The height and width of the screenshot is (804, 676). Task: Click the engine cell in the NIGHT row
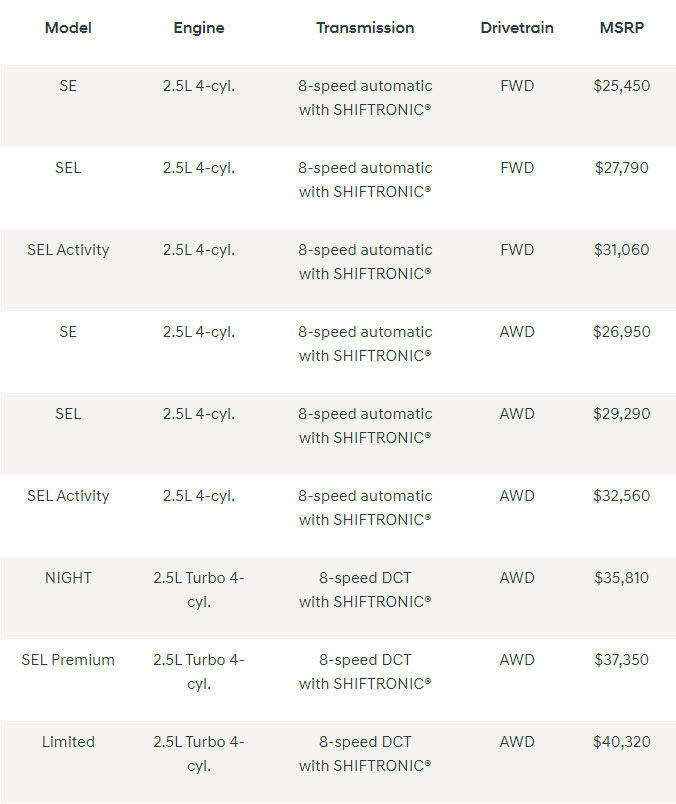pos(199,590)
